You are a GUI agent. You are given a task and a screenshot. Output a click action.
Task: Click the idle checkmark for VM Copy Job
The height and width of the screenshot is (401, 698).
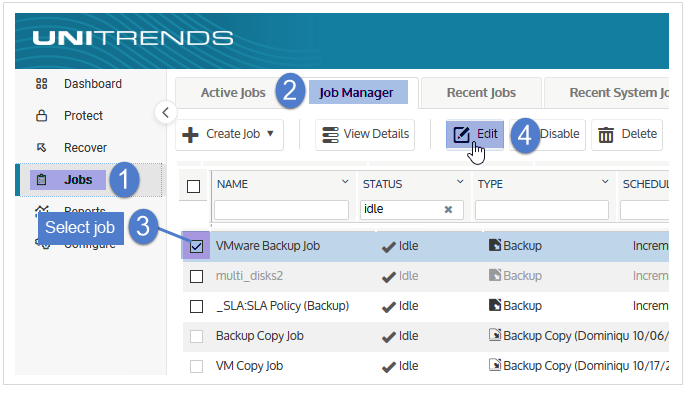(389, 367)
